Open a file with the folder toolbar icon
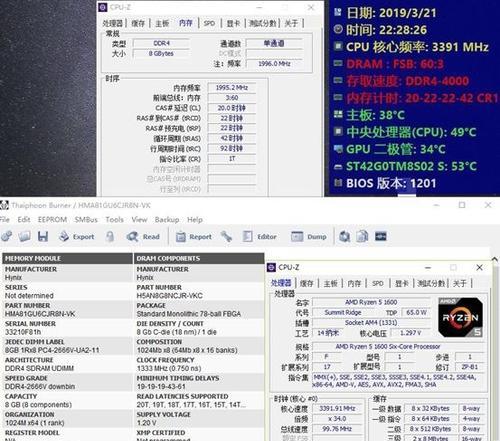This screenshot has width=500, height=441. pos(25,236)
